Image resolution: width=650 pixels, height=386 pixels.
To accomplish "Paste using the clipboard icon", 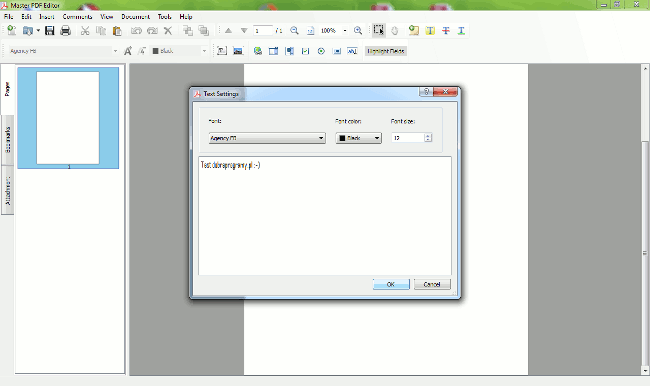I will pos(117,30).
